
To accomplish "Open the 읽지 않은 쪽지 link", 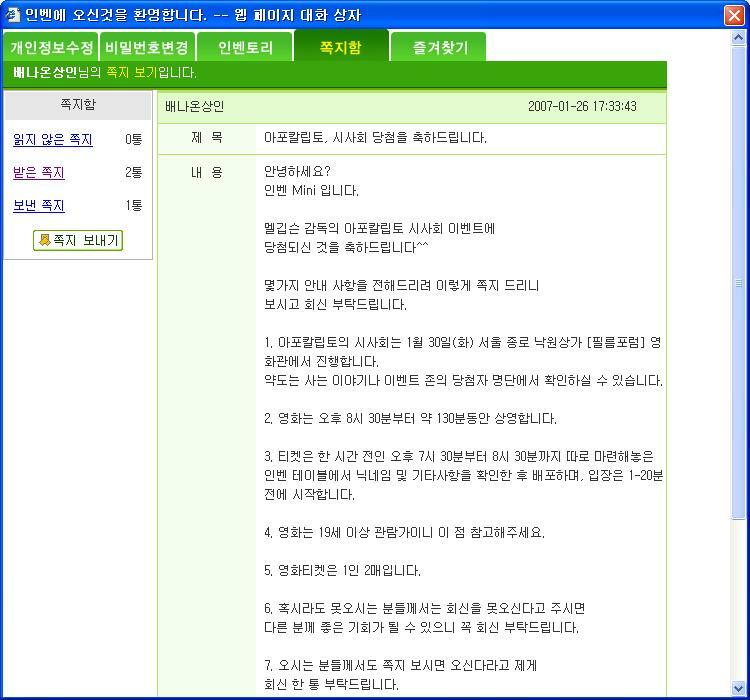I will (x=53, y=139).
